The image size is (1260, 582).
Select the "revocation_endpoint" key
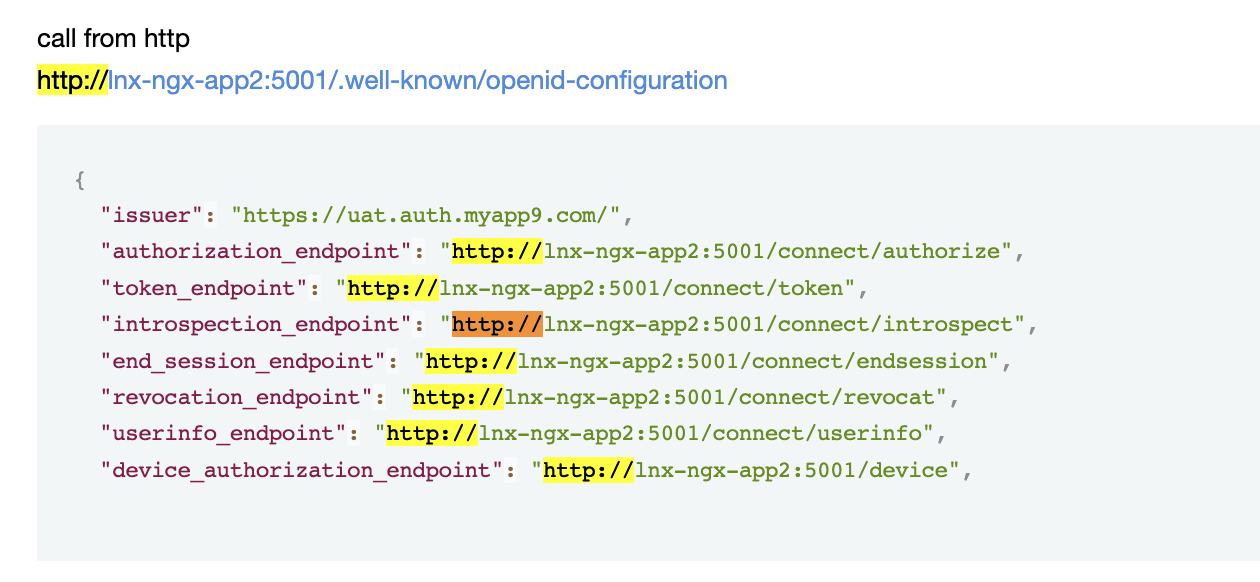(x=230, y=397)
